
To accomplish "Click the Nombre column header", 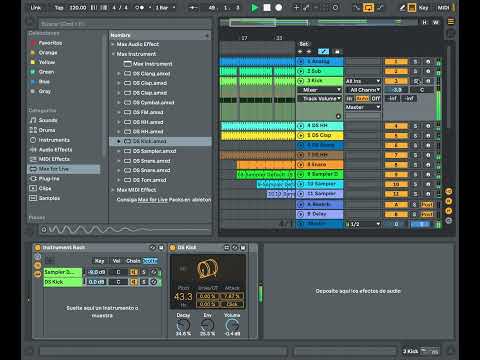I will click(160, 35).
